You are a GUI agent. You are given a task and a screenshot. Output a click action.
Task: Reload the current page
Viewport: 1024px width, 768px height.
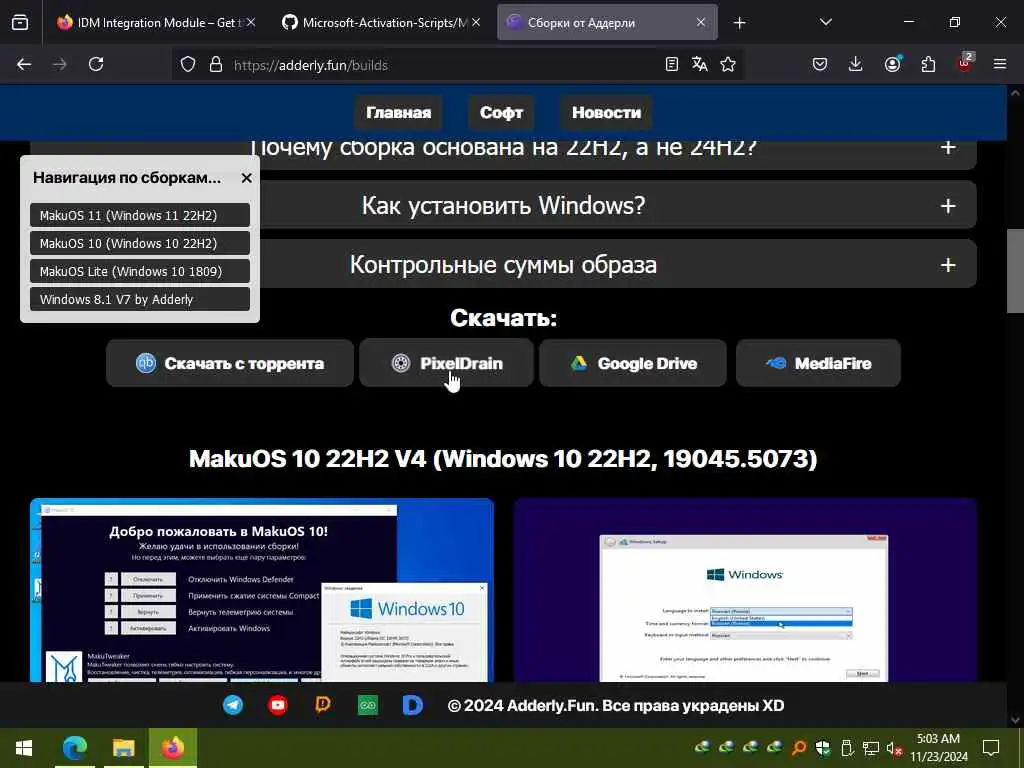tap(96, 64)
